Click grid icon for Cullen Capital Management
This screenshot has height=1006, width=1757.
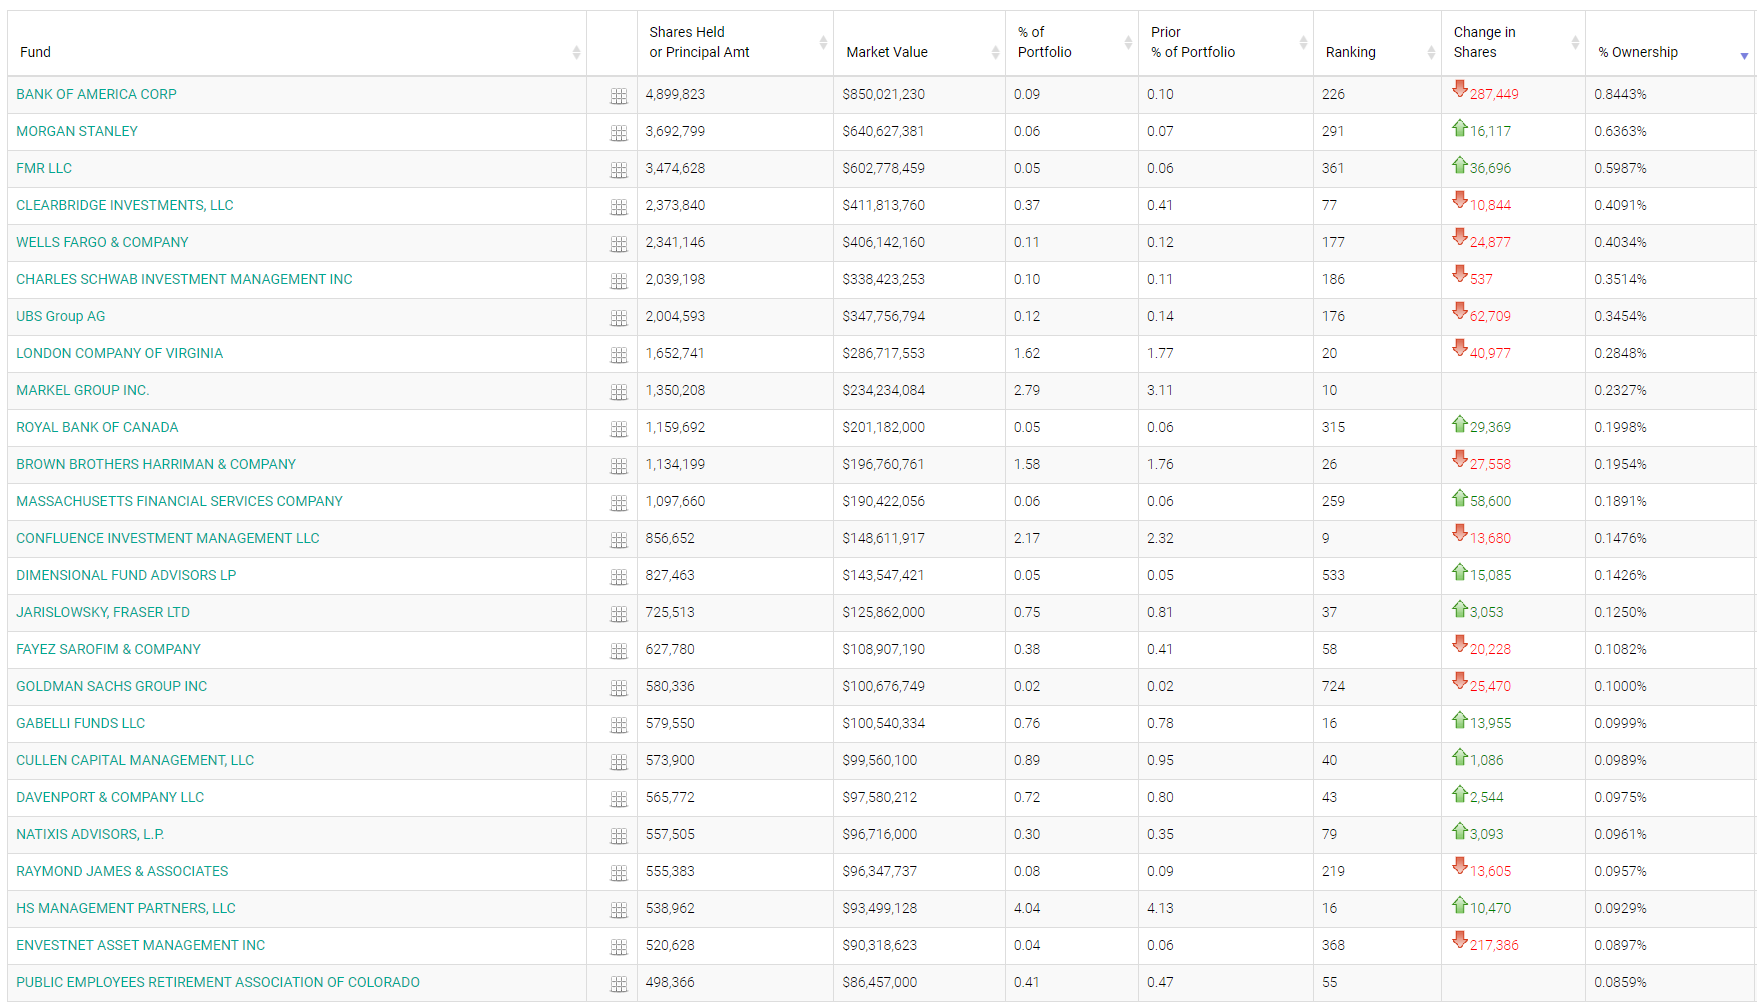pos(619,762)
